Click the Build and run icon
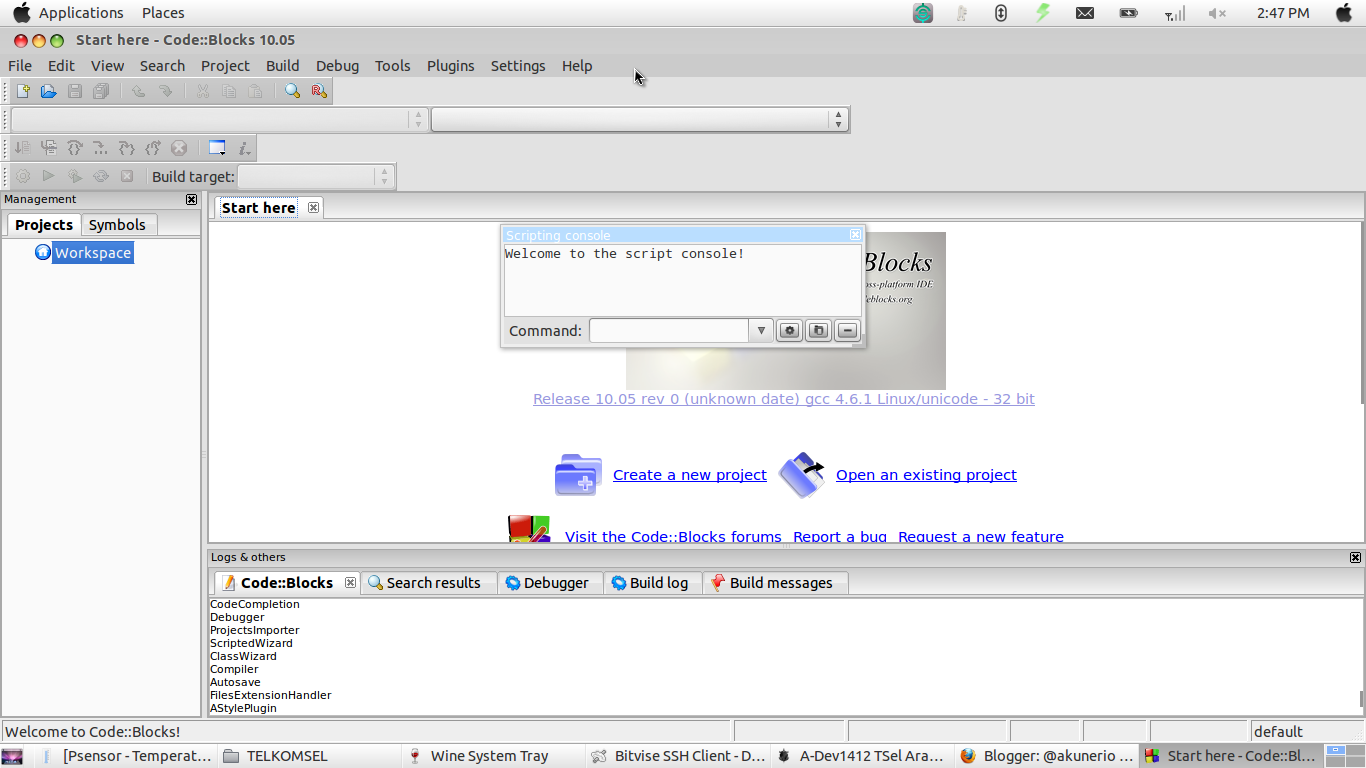The height and width of the screenshot is (768, 1366). [x=75, y=176]
